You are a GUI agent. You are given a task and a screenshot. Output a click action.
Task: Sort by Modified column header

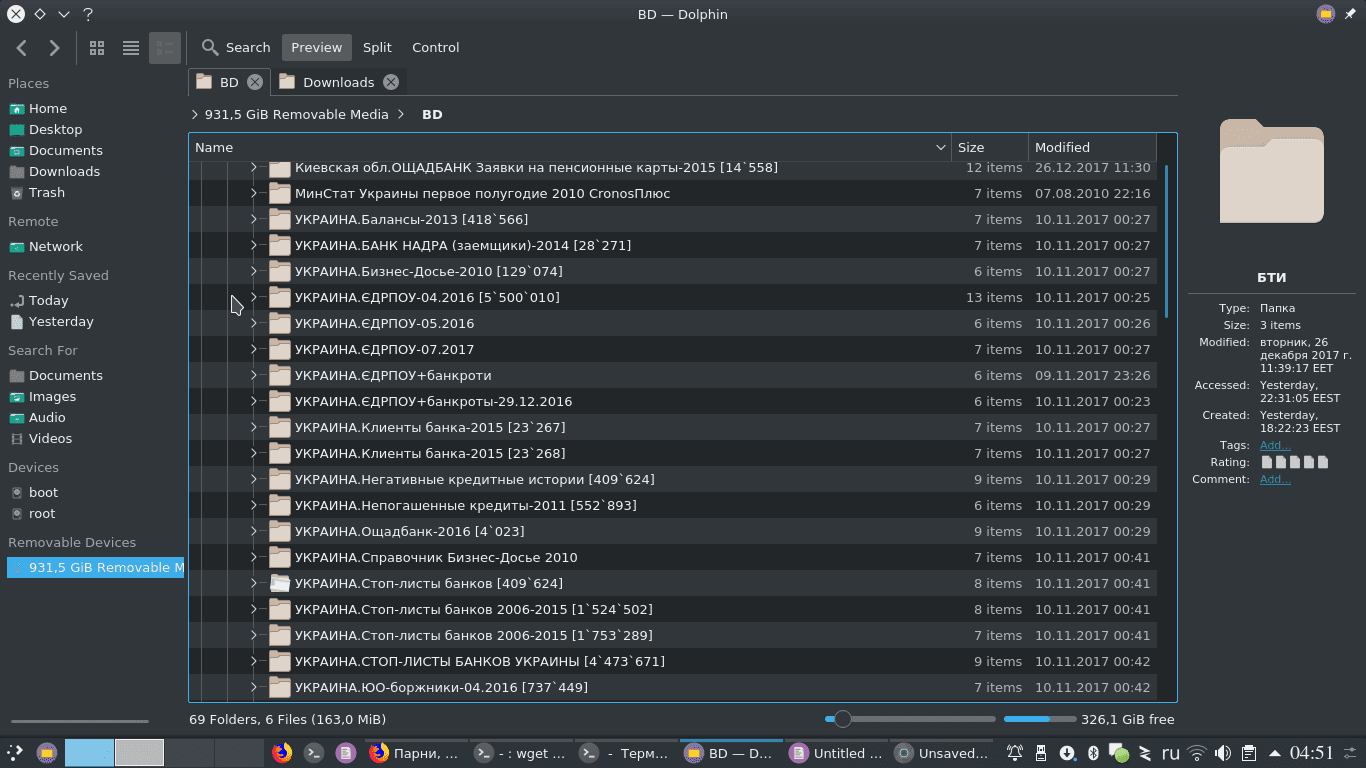point(1092,147)
